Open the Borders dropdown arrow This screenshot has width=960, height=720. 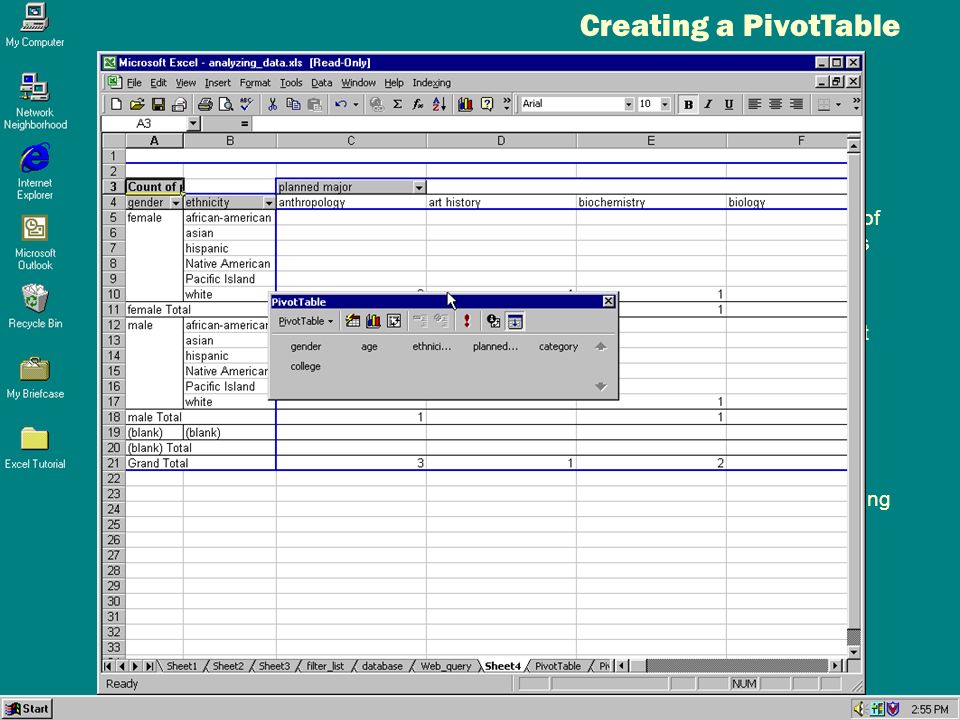[838, 105]
